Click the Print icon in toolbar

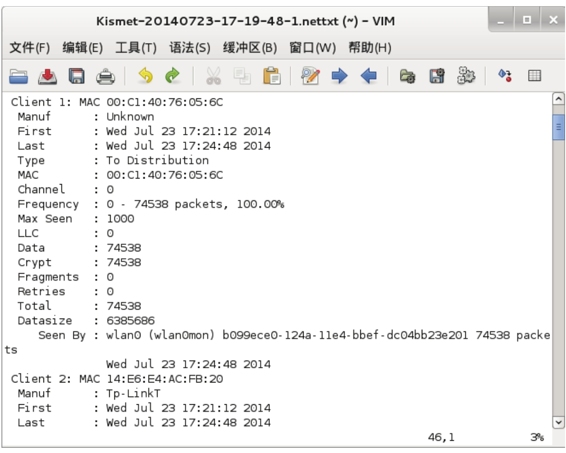pos(105,77)
